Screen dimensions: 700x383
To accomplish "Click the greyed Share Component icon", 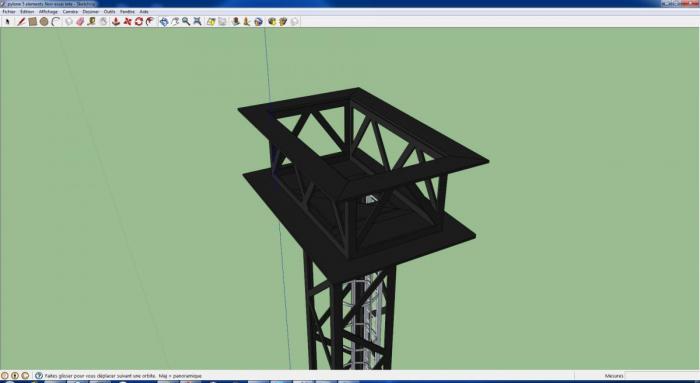I will click(295, 21).
